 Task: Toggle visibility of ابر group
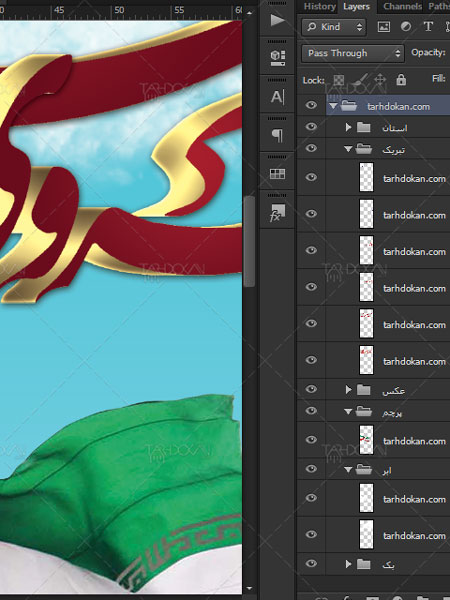tap(311, 469)
